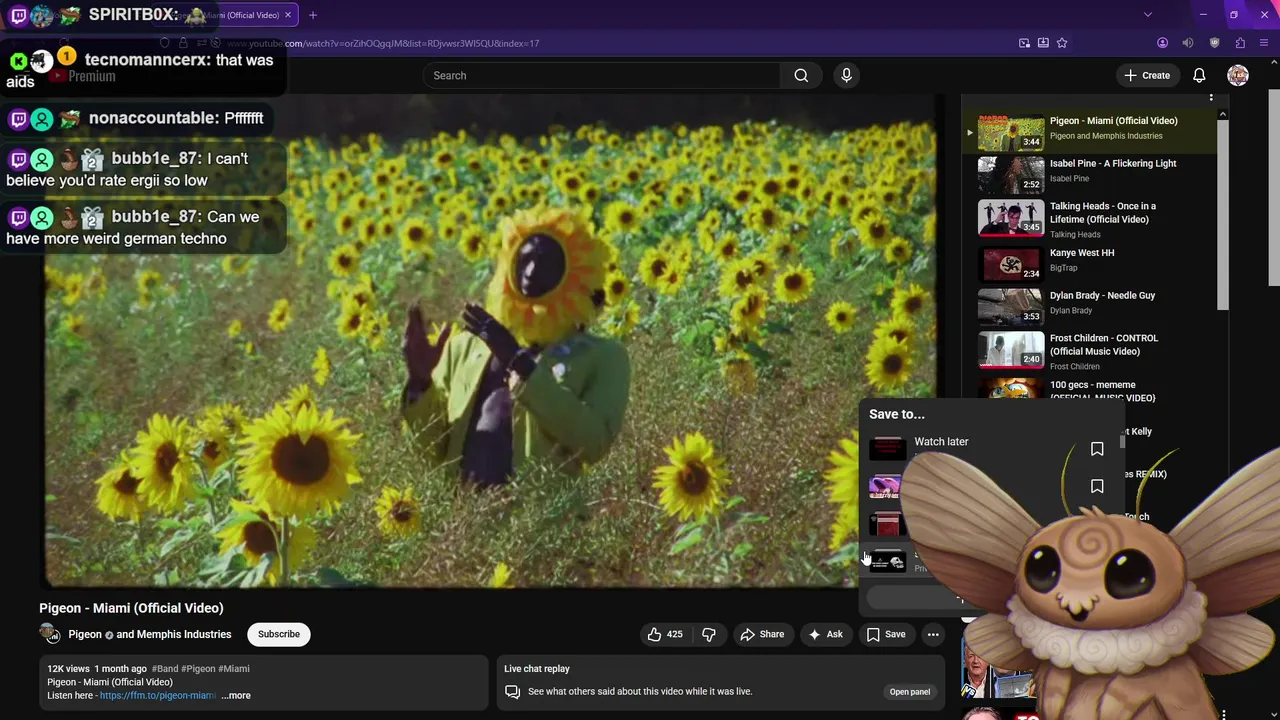Viewport: 1280px width, 720px height.
Task: Open Frost Children CONTROL thumbnail
Action: tap(1010, 351)
